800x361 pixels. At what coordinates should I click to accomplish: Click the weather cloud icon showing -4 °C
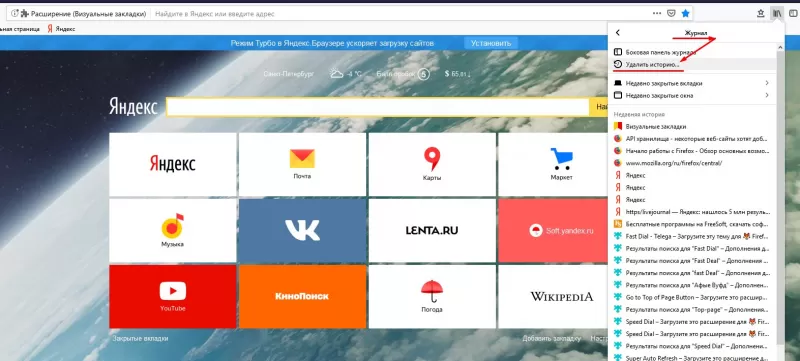point(336,73)
